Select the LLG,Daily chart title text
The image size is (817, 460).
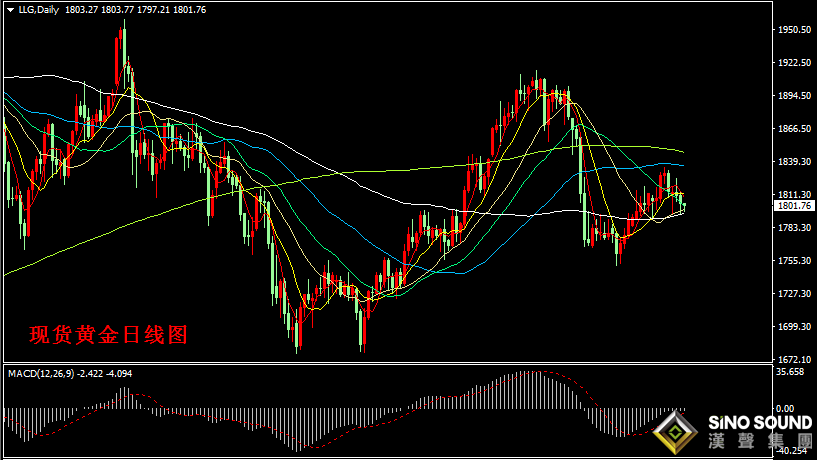tap(39, 10)
